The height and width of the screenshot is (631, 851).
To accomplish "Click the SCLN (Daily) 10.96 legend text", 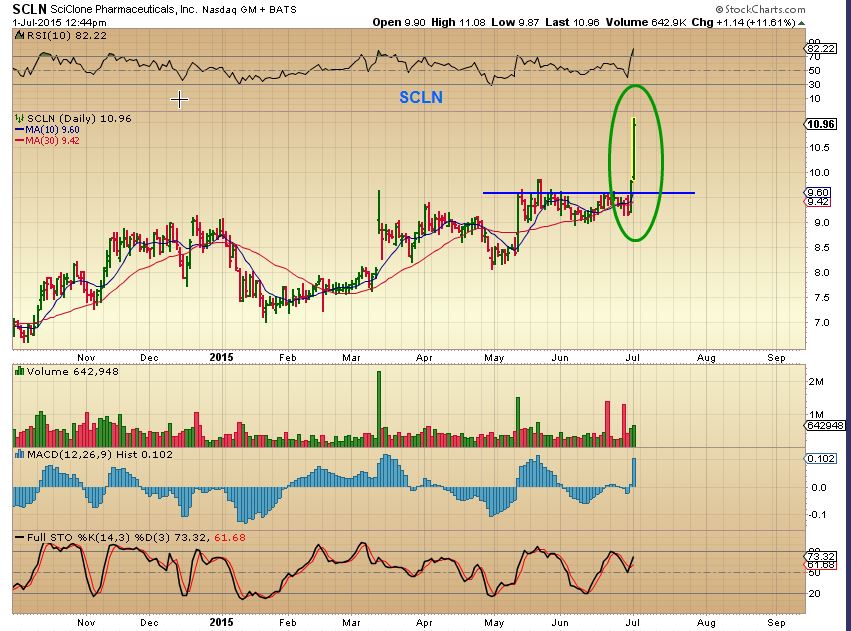I will click(x=79, y=118).
